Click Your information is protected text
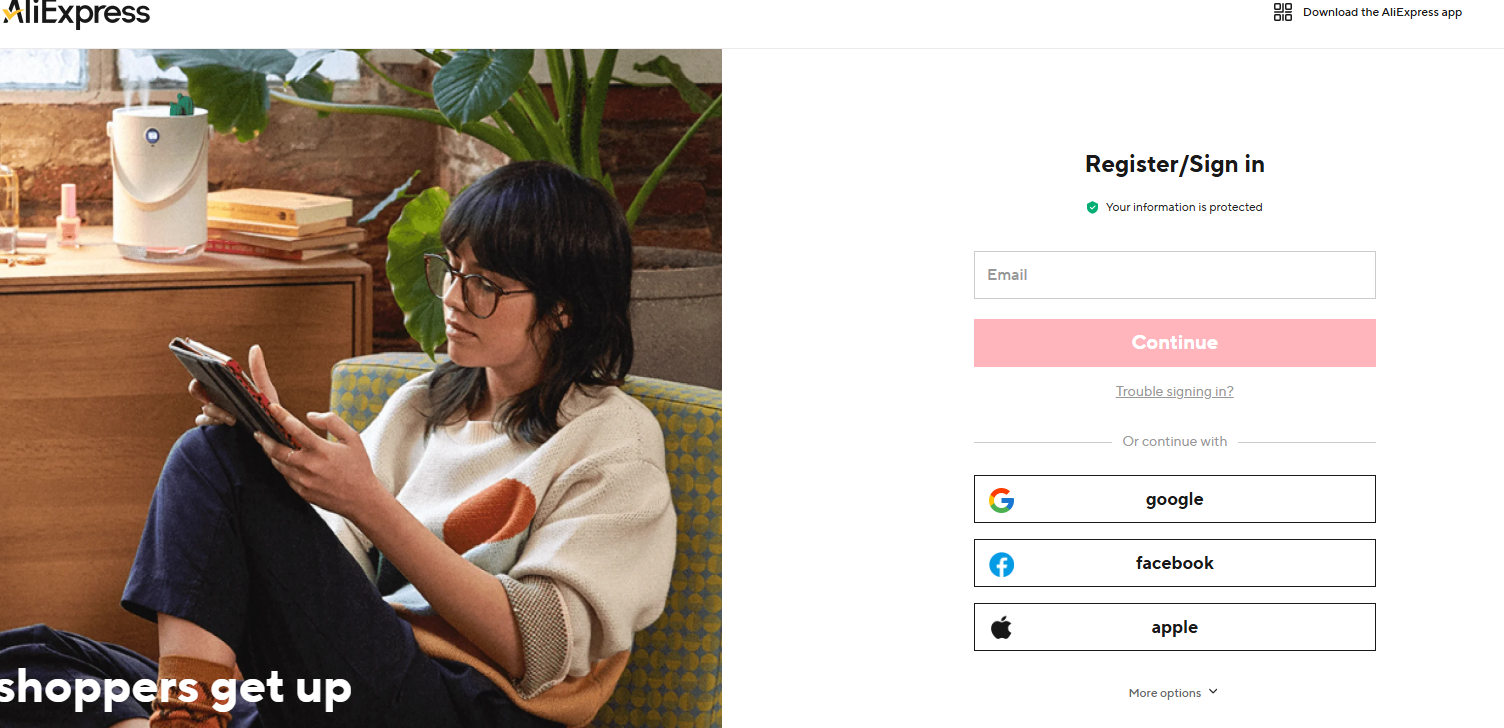Image resolution: width=1504 pixels, height=728 pixels. (1184, 207)
